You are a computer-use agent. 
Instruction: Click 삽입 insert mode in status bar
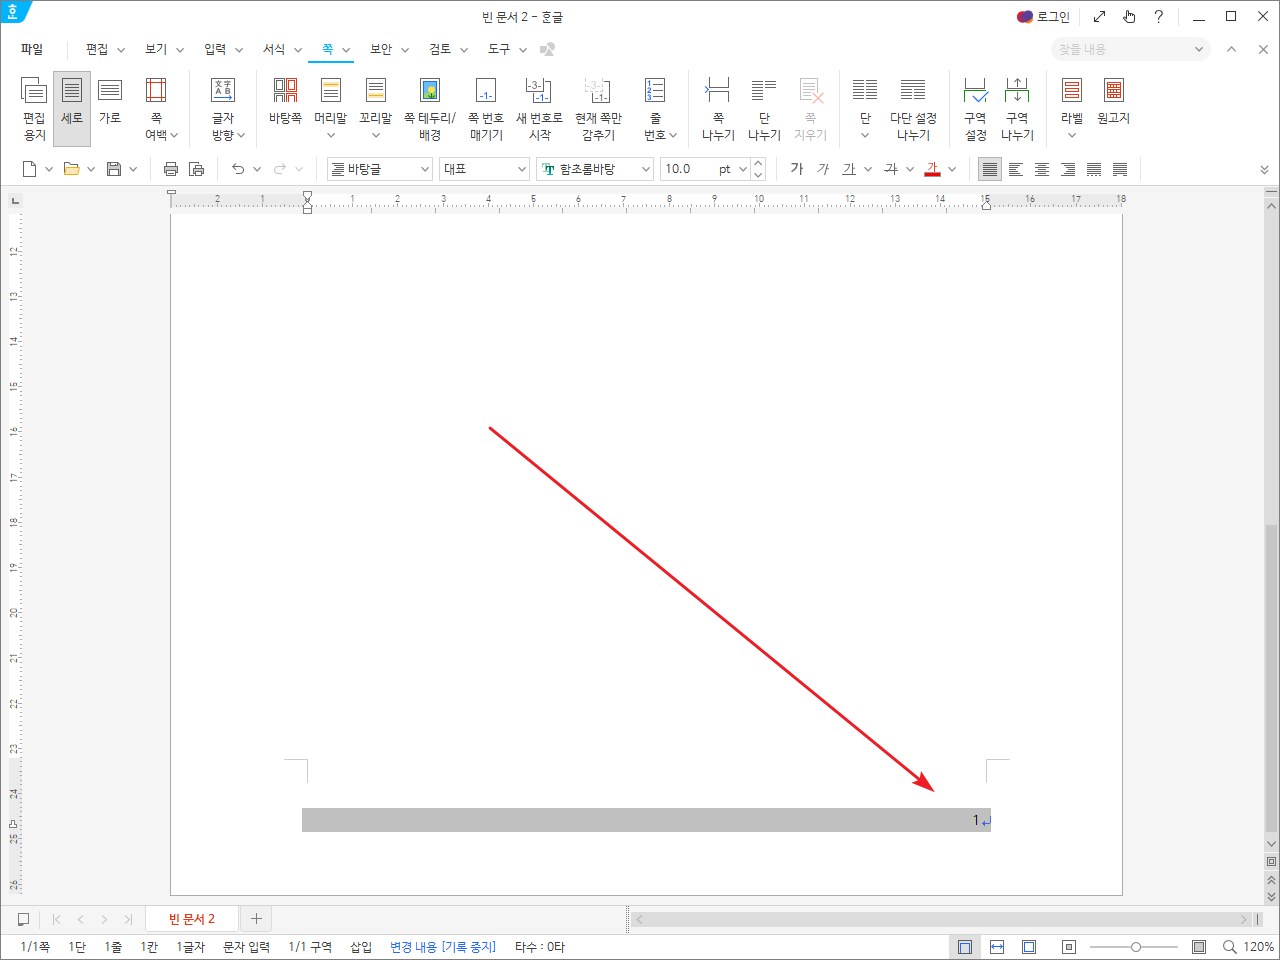pos(361,947)
